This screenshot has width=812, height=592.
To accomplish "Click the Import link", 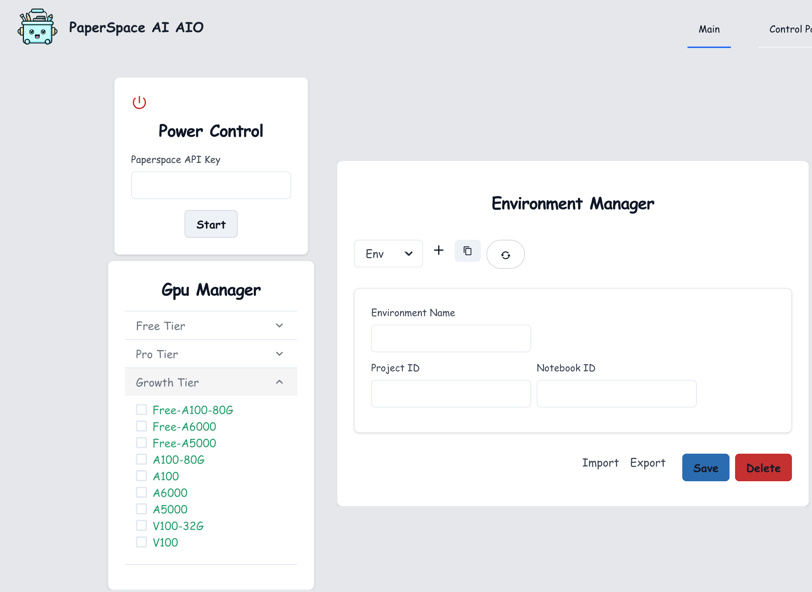I will (600, 463).
